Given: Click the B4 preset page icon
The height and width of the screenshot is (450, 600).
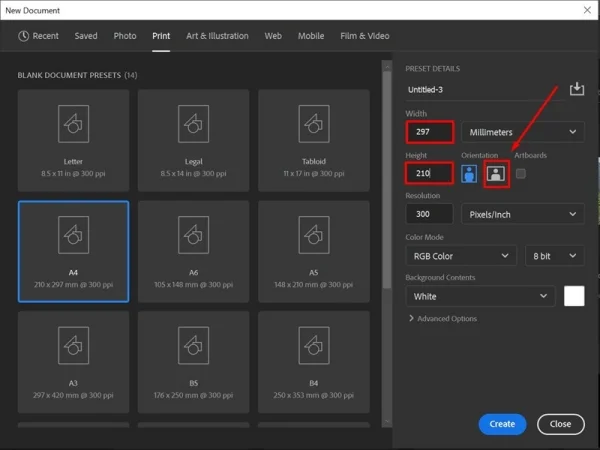Looking at the screenshot, I should pyautogui.click(x=314, y=346).
